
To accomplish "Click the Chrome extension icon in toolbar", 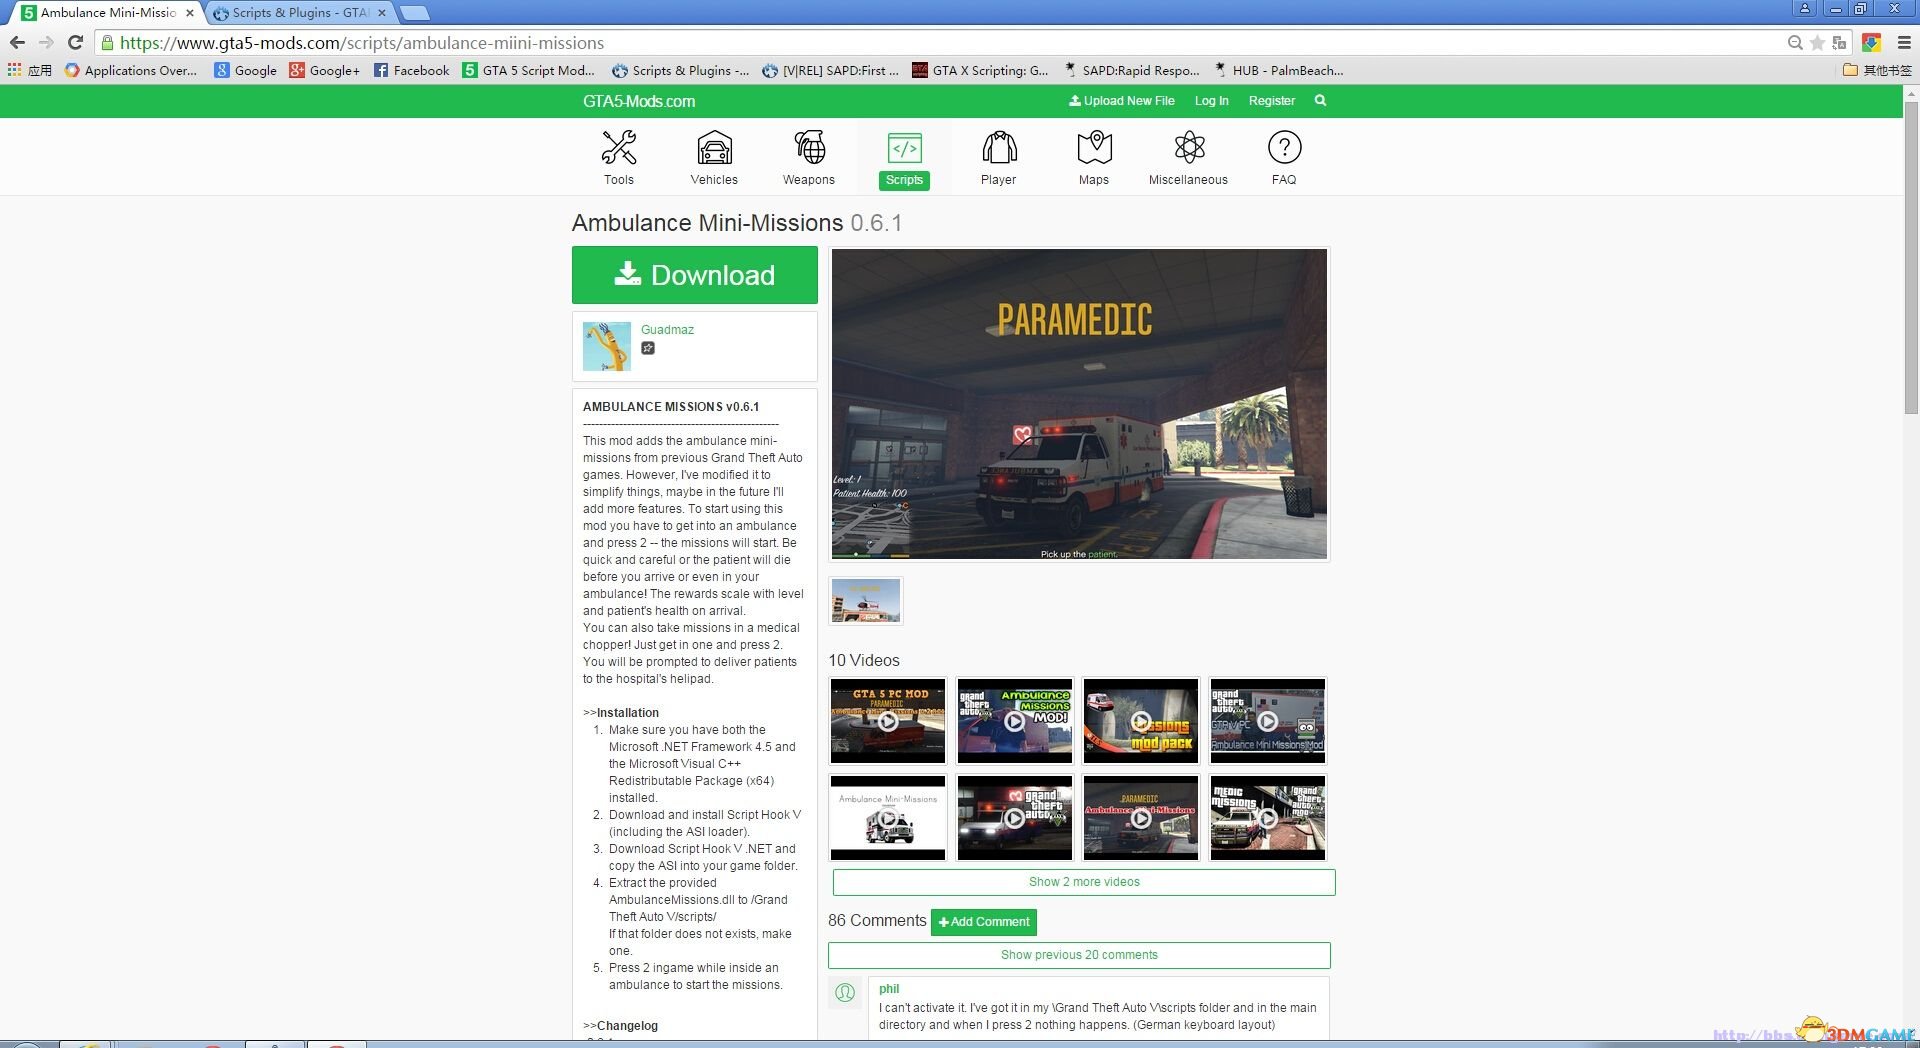I will click(x=1871, y=43).
